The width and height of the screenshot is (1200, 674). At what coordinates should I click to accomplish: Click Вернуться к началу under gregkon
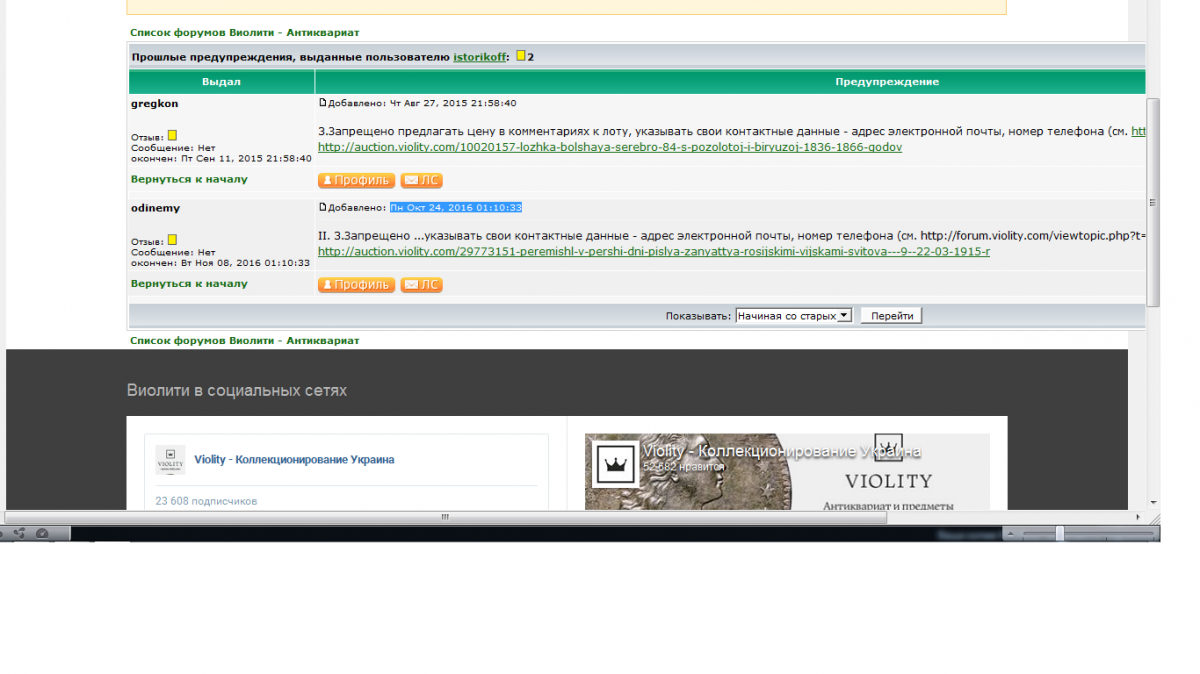click(189, 180)
